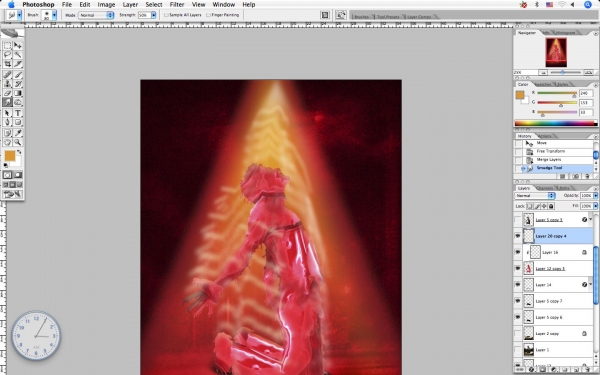This screenshot has height=375, width=600.
Task: Select the Path Selection tool
Action: 7,113
